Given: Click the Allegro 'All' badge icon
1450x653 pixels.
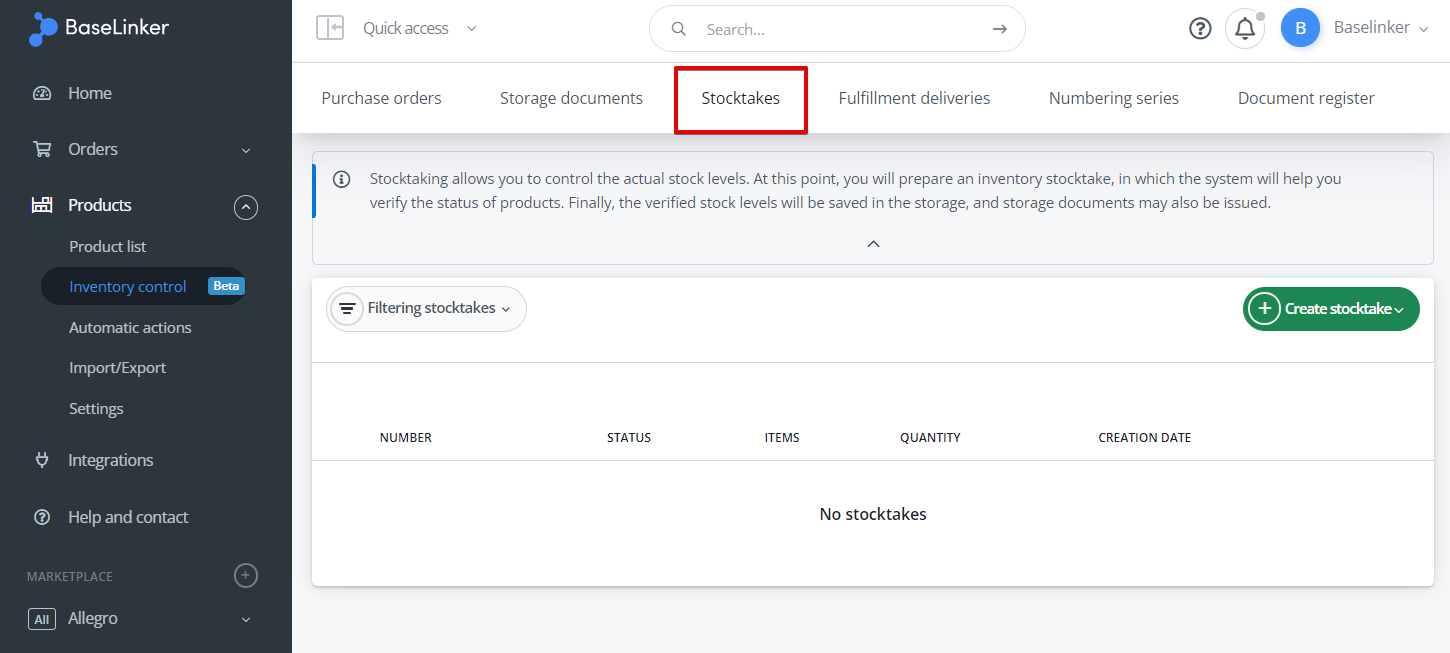Looking at the screenshot, I should click(42, 619).
